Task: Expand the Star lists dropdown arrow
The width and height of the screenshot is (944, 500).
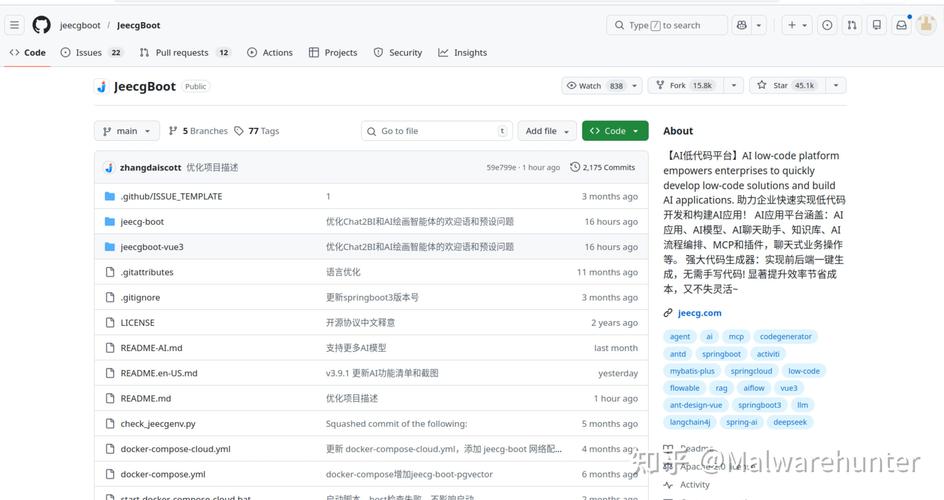Action: click(x=836, y=85)
